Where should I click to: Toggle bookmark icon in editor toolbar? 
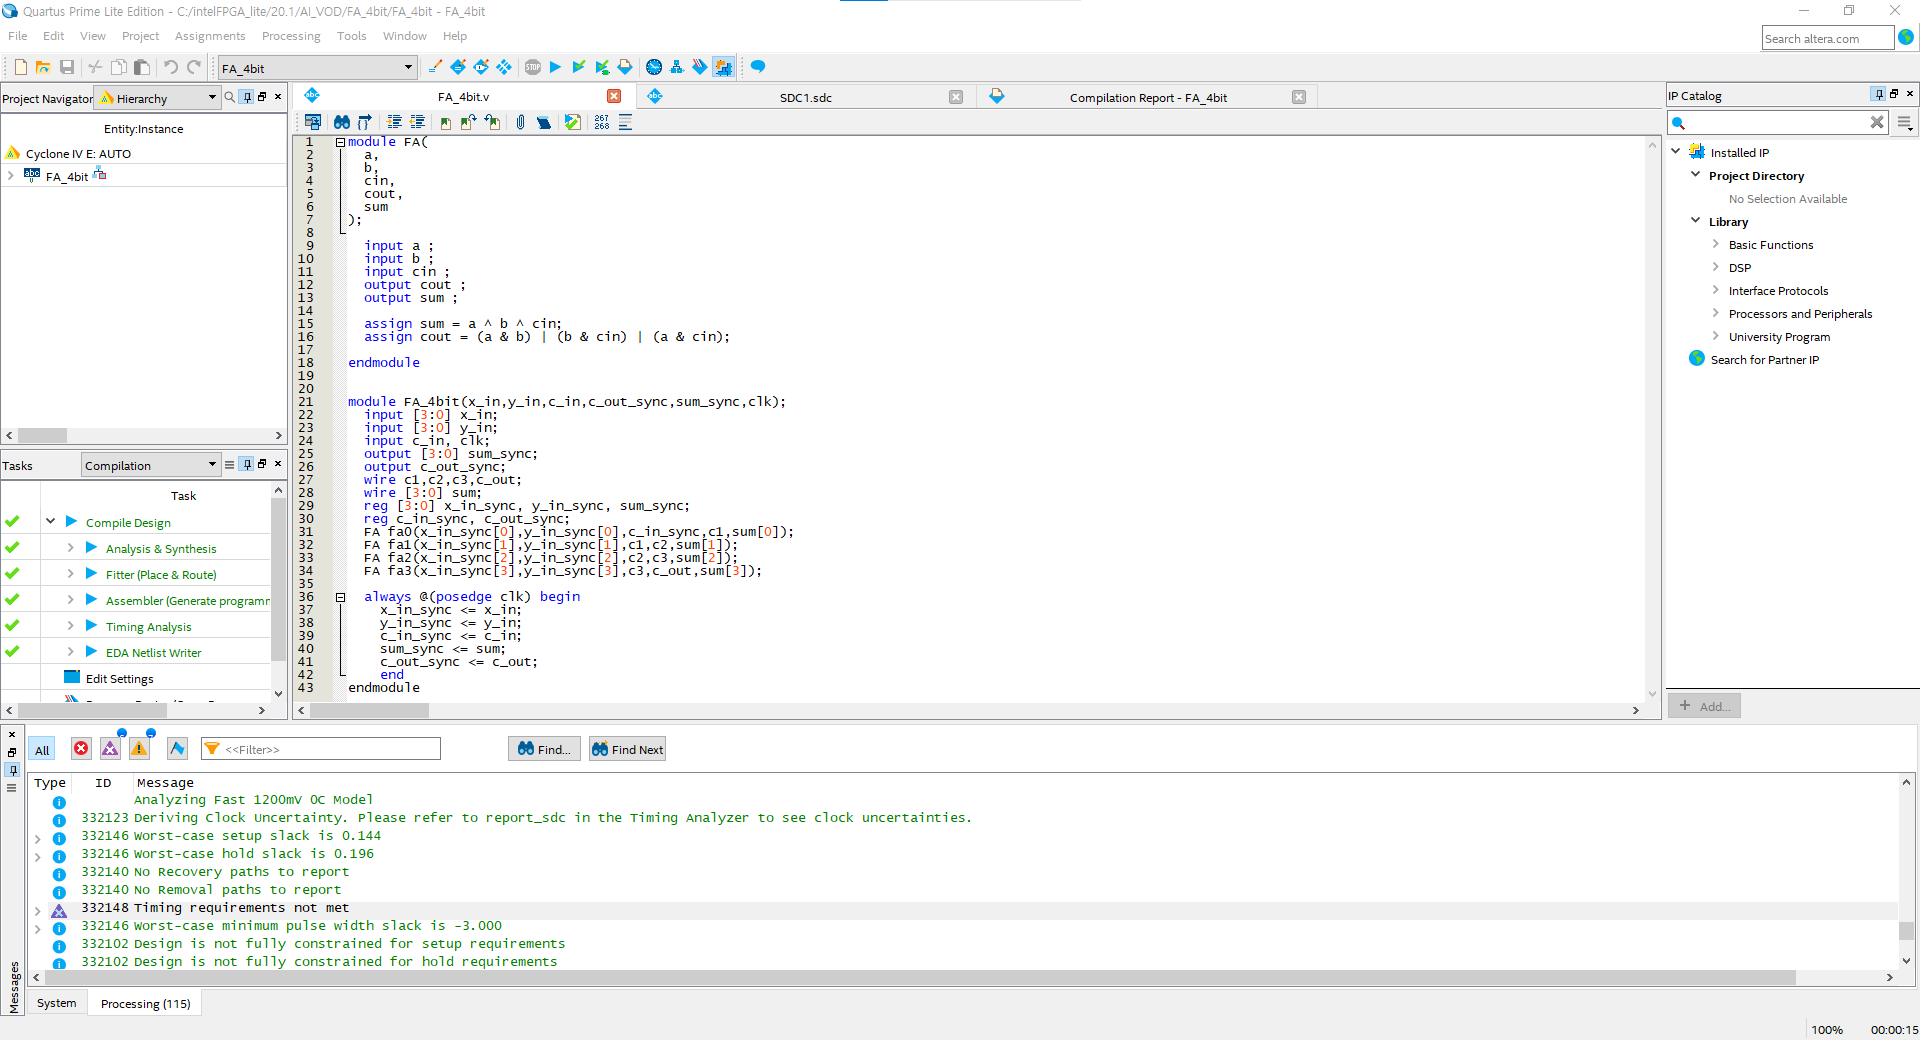pyautogui.click(x=445, y=122)
